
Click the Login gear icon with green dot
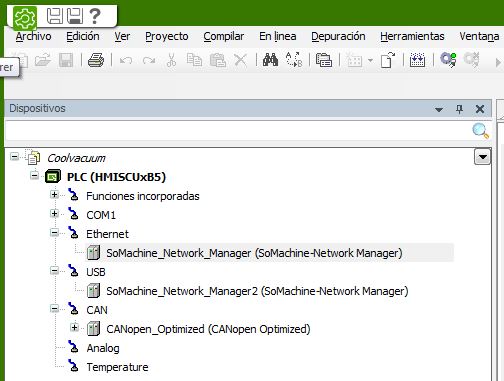[448, 60]
